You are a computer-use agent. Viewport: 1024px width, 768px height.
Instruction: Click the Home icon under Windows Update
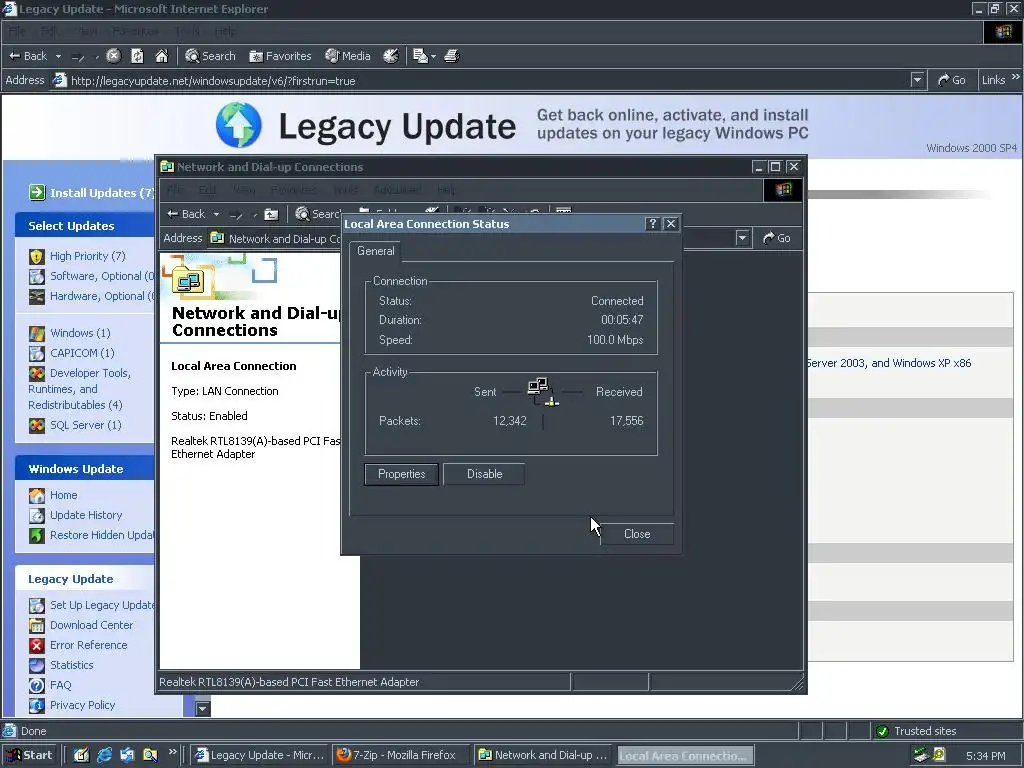pyautogui.click(x=37, y=496)
